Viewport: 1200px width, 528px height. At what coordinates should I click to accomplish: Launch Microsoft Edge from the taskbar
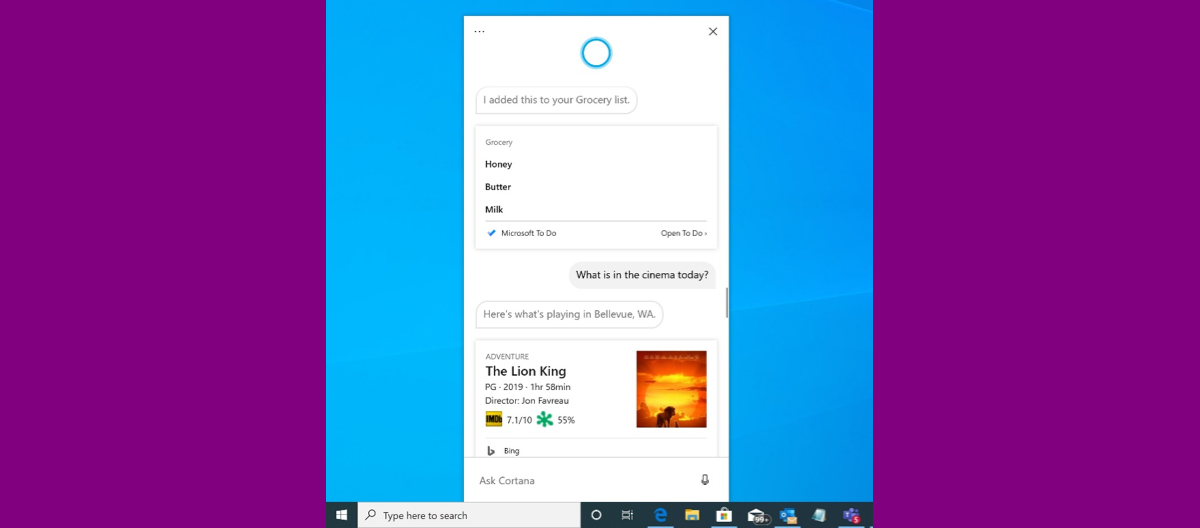click(x=660, y=515)
